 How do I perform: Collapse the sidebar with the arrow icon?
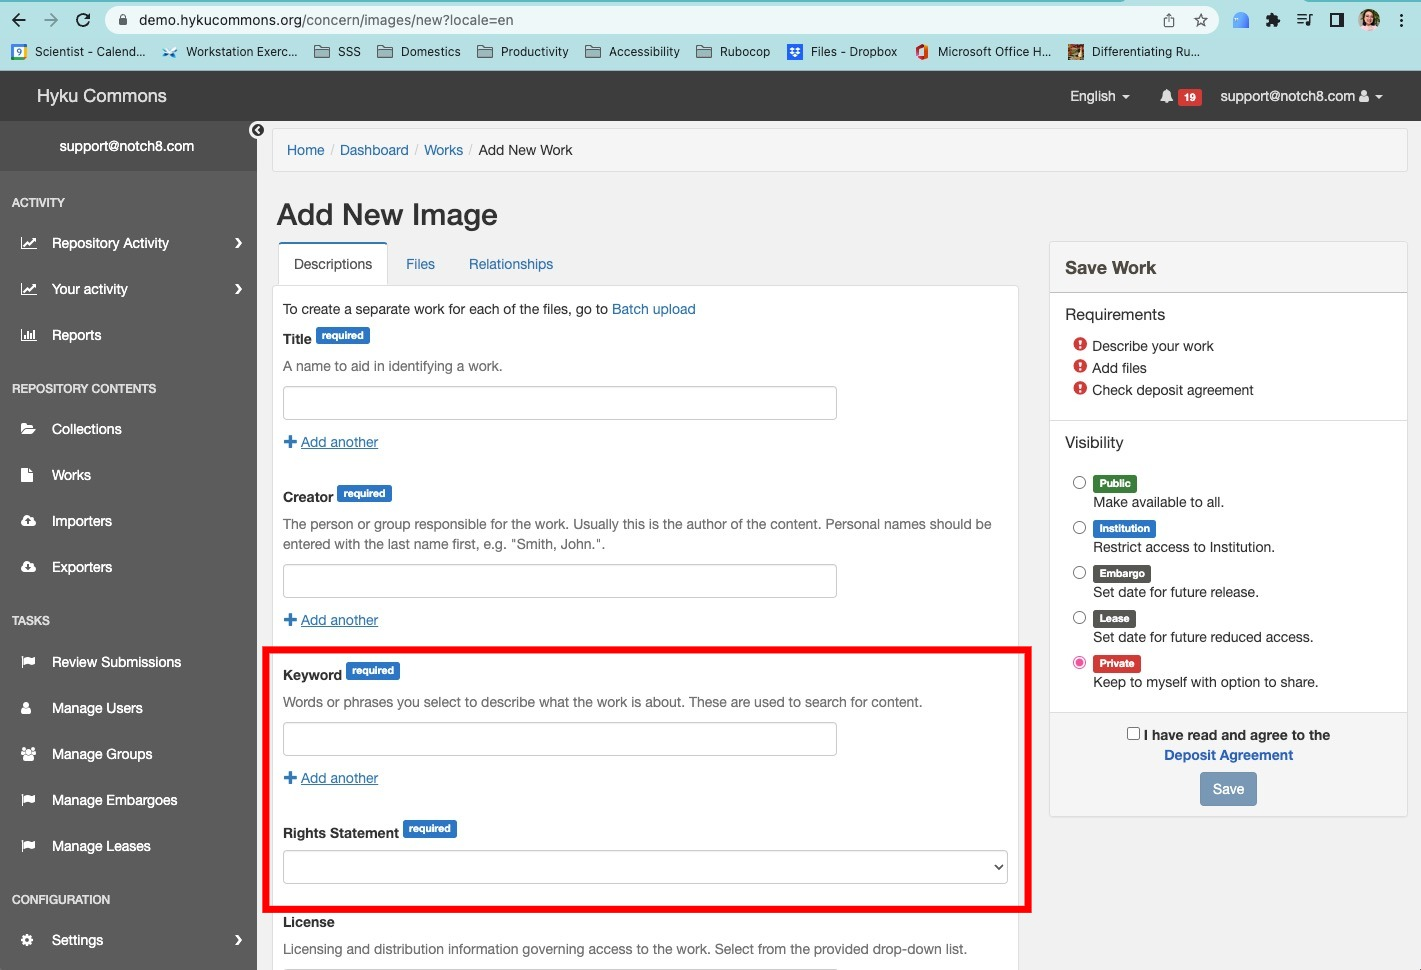click(x=257, y=130)
